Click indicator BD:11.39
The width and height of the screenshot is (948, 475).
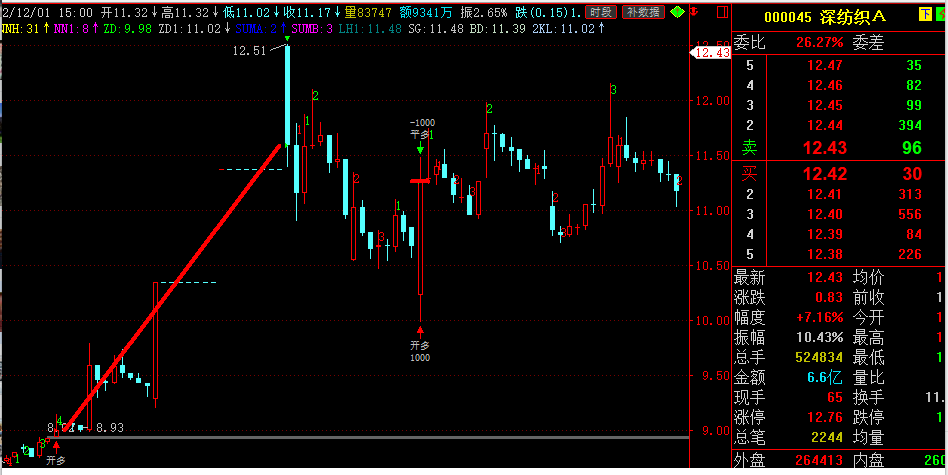click(x=496, y=28)
